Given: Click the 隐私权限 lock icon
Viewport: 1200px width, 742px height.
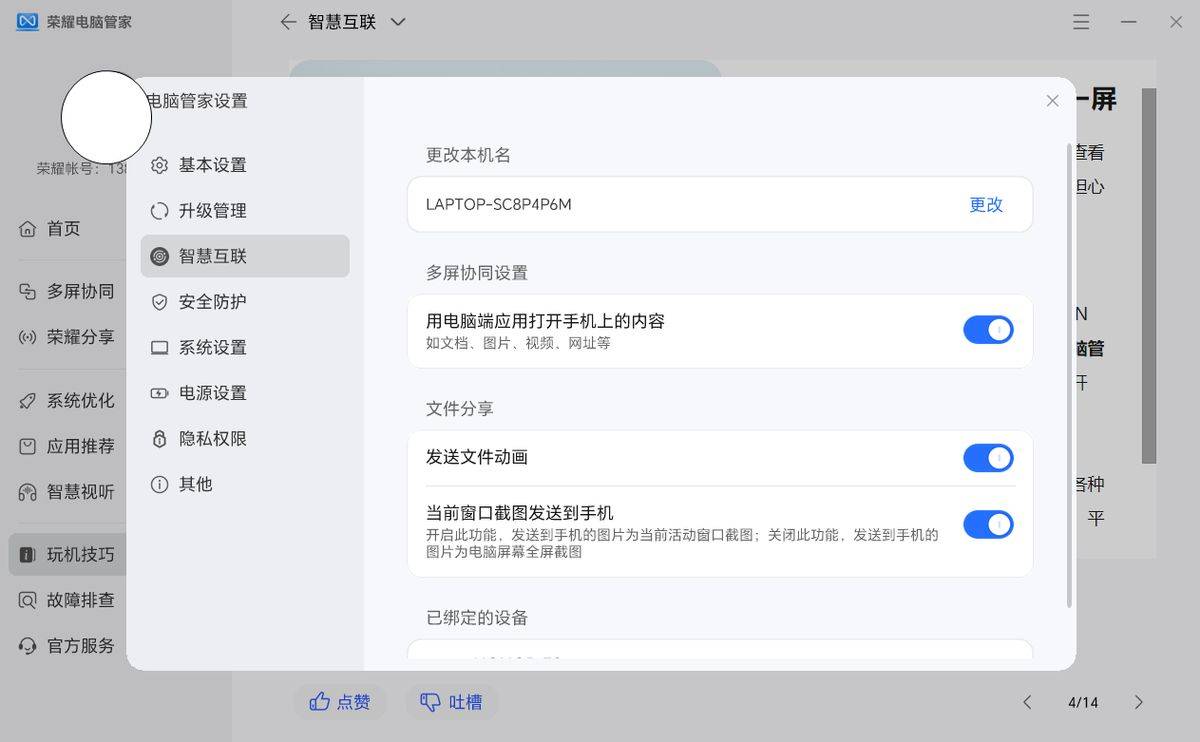Looking at the screenshot, I should pos(159,439).
